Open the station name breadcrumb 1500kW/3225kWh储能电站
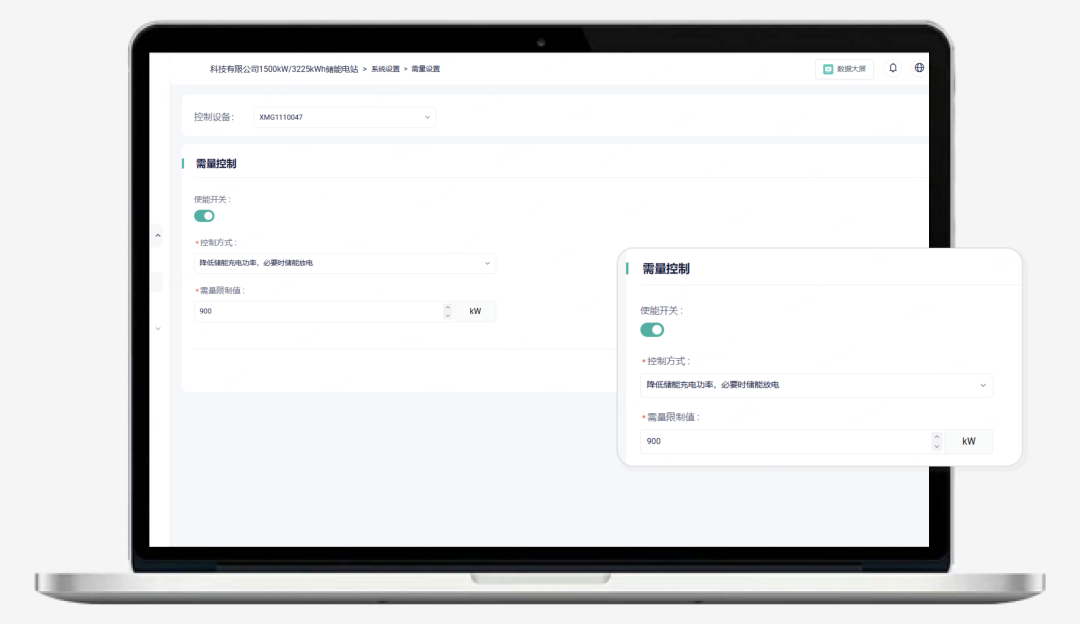The height and width of the screenshot is (624, 1080). pyautogui.click(x=284, y=69)
